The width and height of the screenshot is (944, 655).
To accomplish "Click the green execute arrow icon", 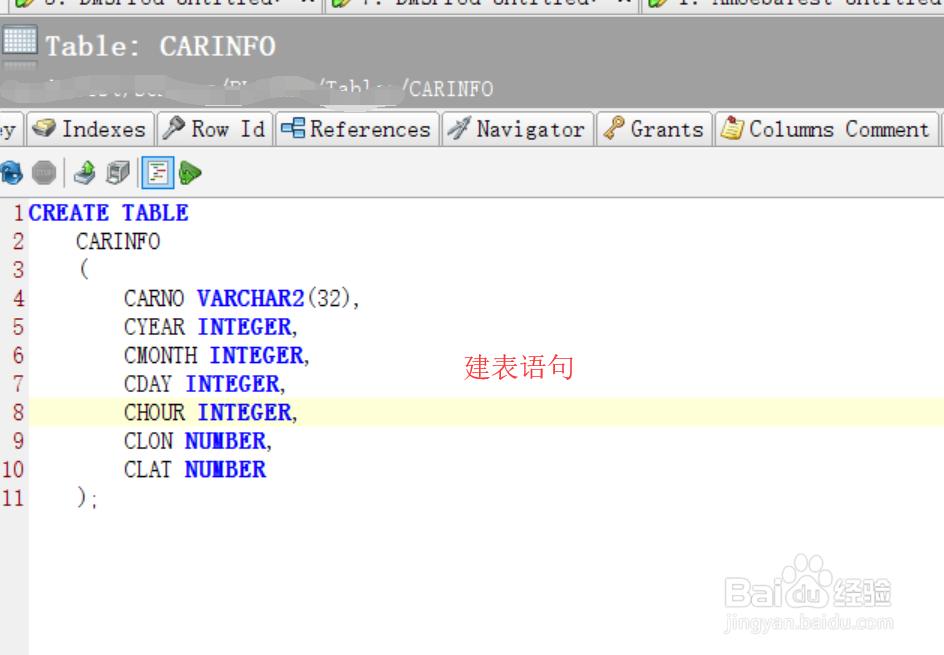I will (190, 173).
